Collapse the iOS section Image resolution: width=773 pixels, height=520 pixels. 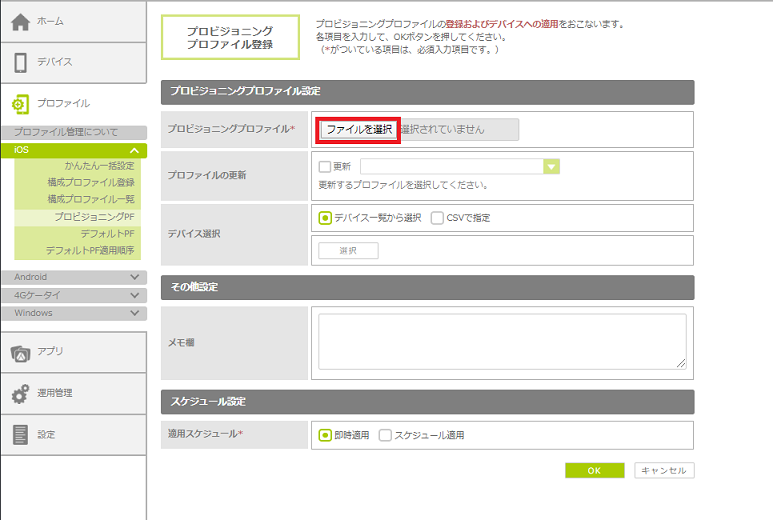click(135, 150)
